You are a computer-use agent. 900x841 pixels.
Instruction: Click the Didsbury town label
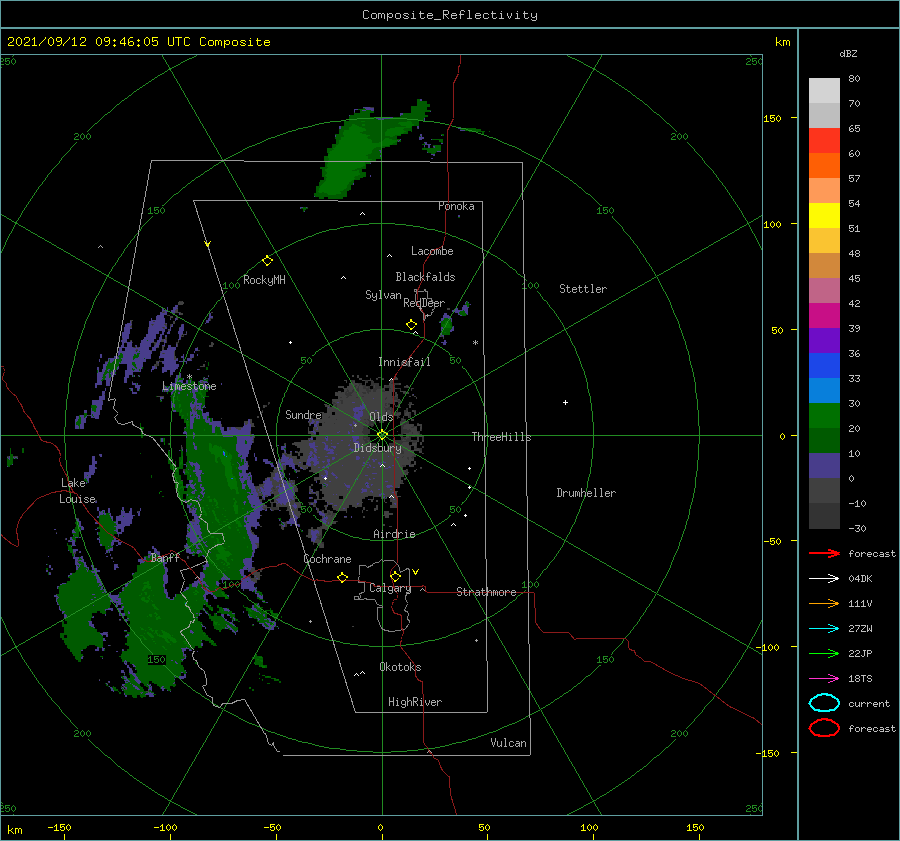click(x=377, y=448)
